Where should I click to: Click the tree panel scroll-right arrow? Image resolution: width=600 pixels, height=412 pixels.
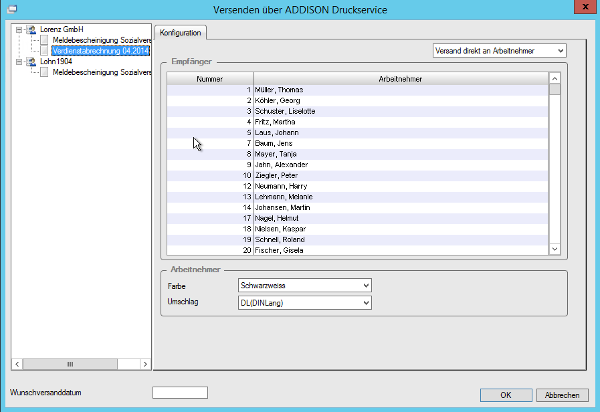click(x=145, y=364)
